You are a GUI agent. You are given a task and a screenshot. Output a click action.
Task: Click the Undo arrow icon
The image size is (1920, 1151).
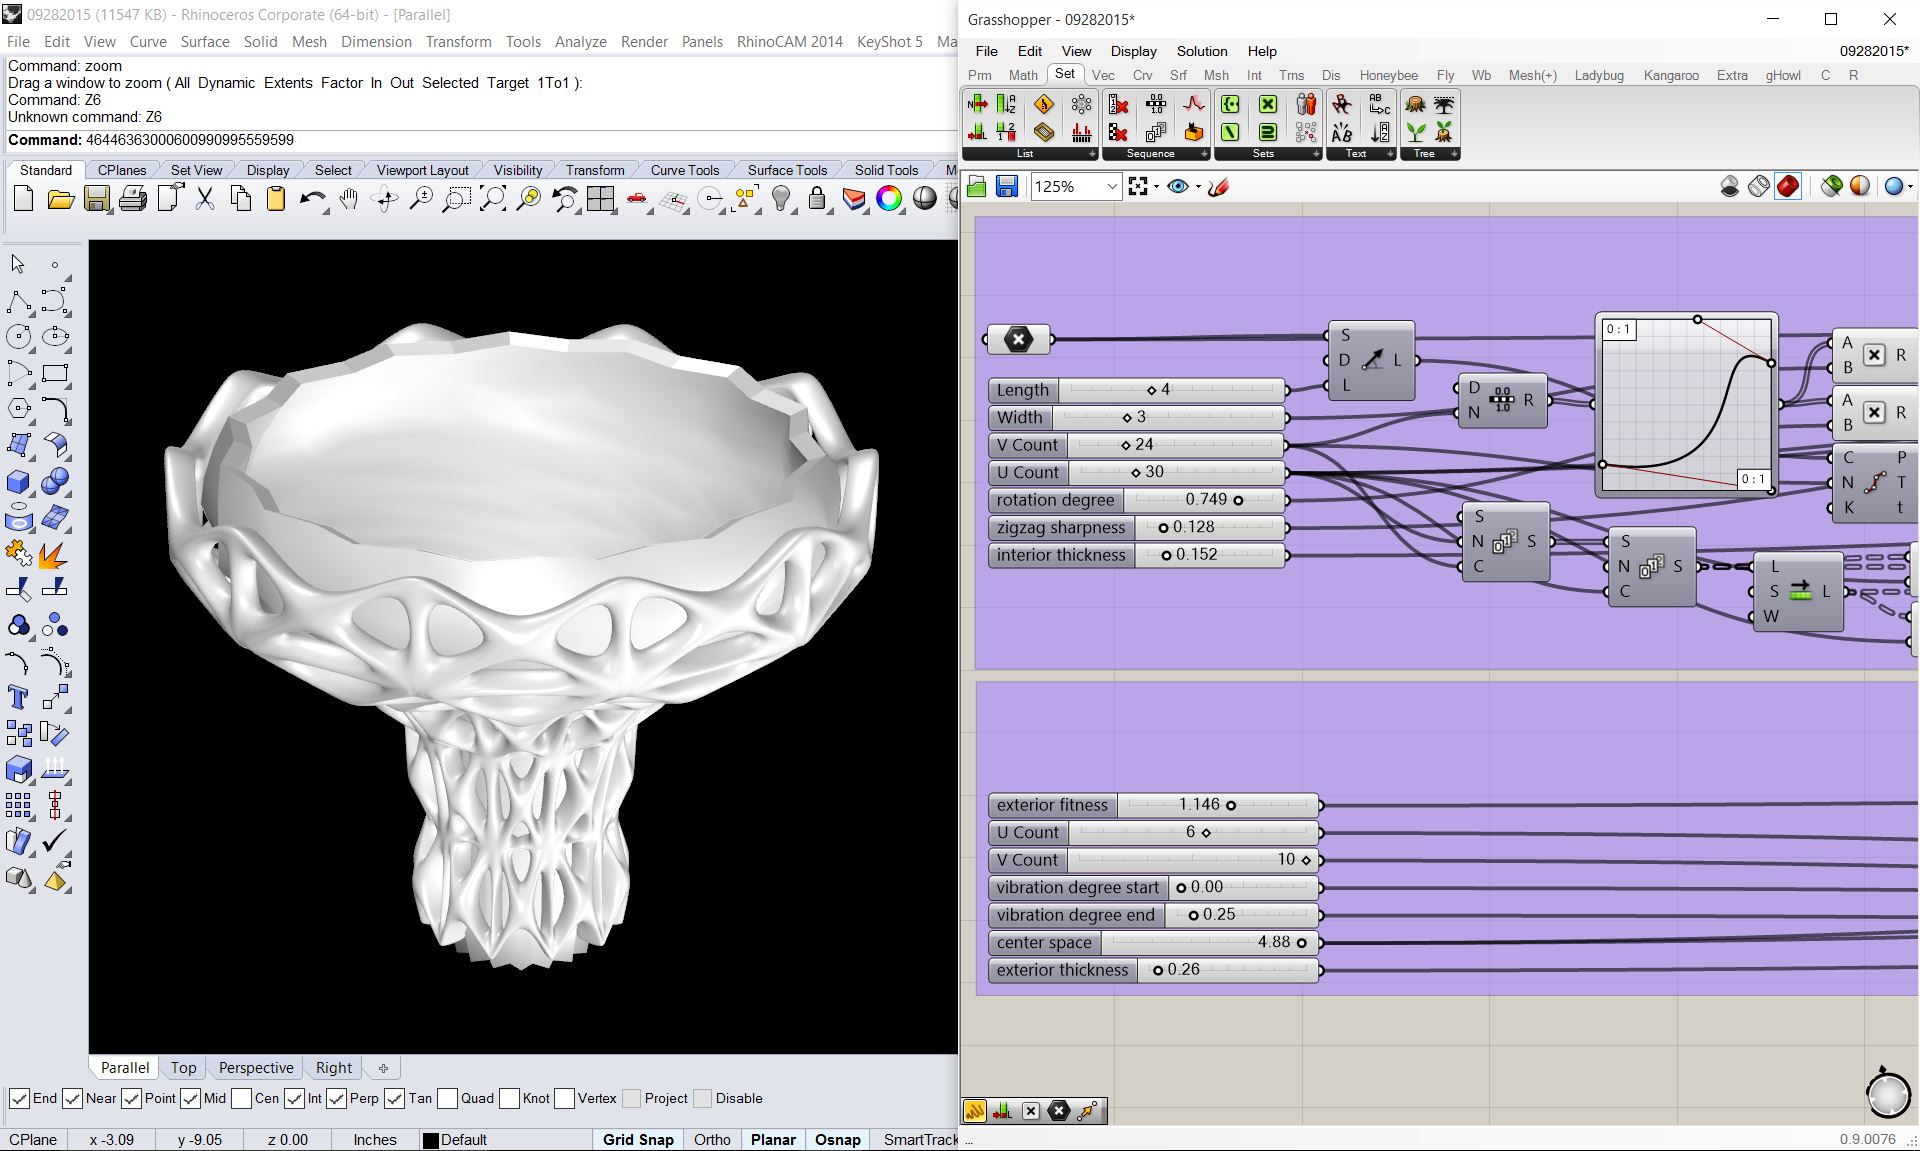point(311,199)
